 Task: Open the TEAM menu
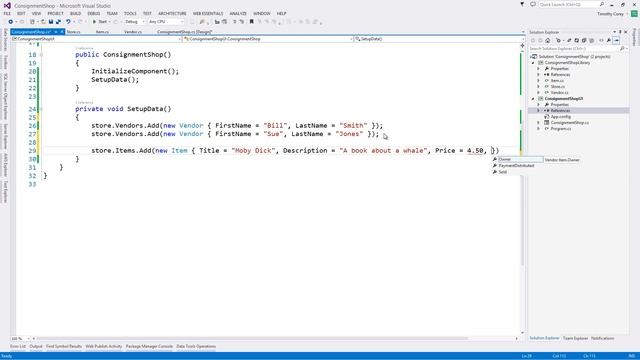112,13
